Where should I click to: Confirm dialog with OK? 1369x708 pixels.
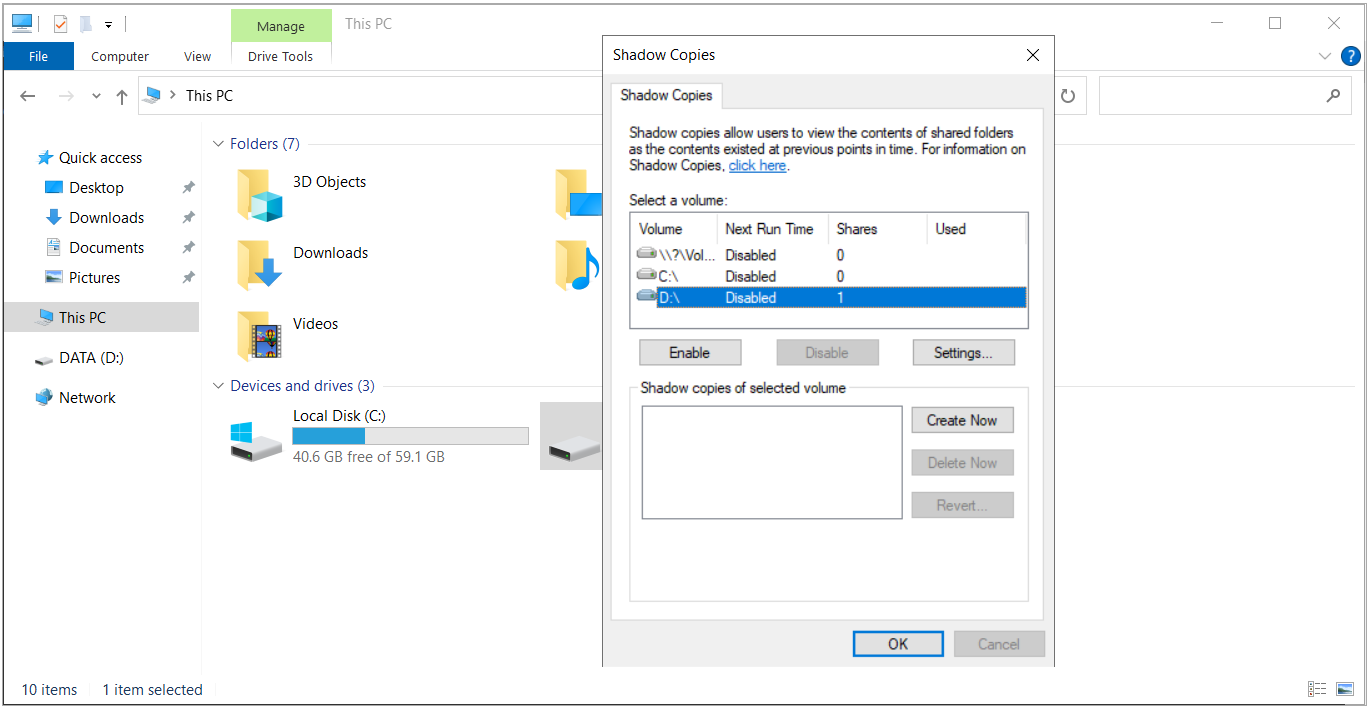[898, 644]
